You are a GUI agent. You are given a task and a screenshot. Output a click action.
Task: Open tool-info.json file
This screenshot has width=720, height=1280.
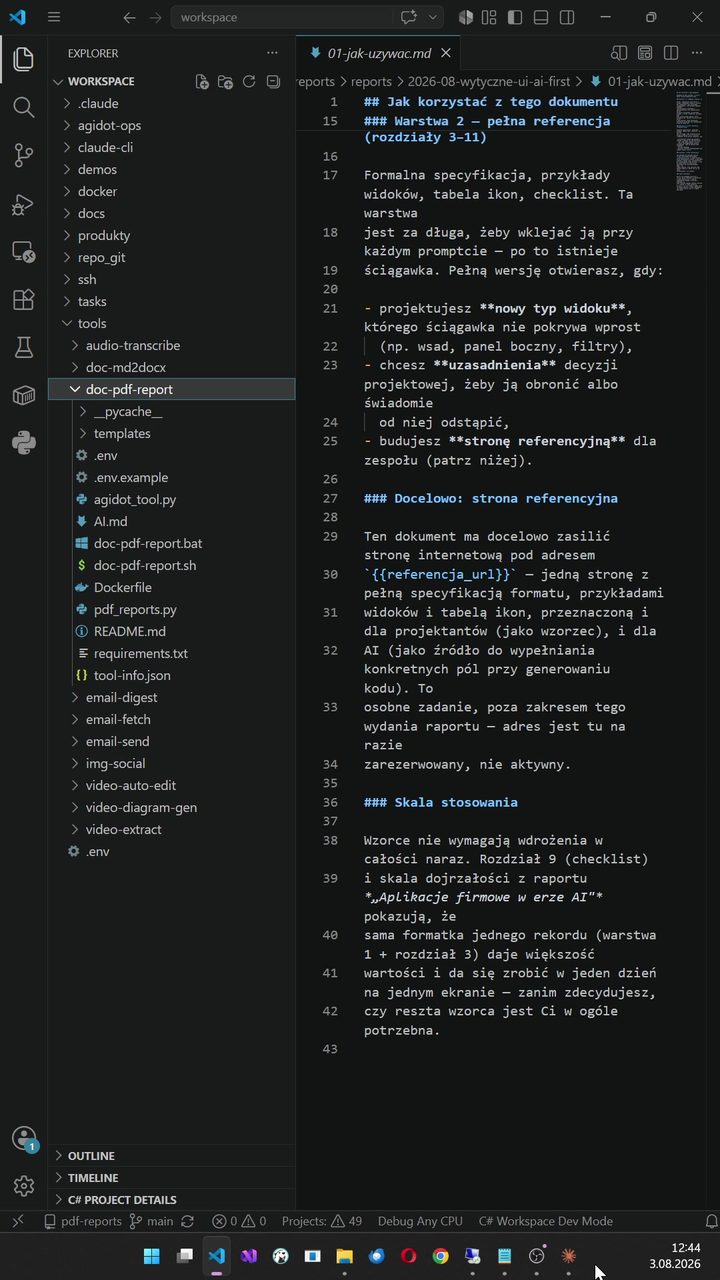click(x=132, y=675)
